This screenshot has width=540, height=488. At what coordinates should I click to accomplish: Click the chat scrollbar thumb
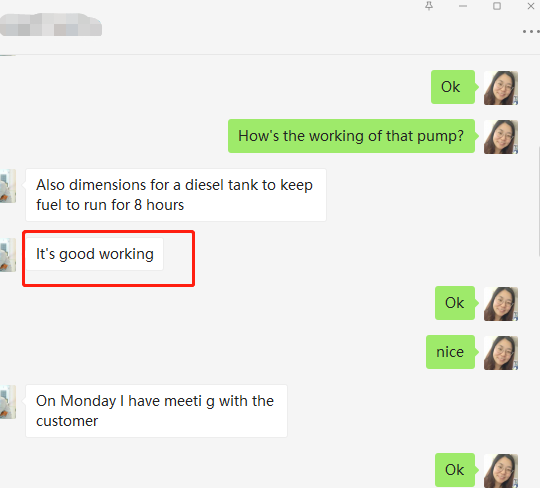(x=539, y=201)
